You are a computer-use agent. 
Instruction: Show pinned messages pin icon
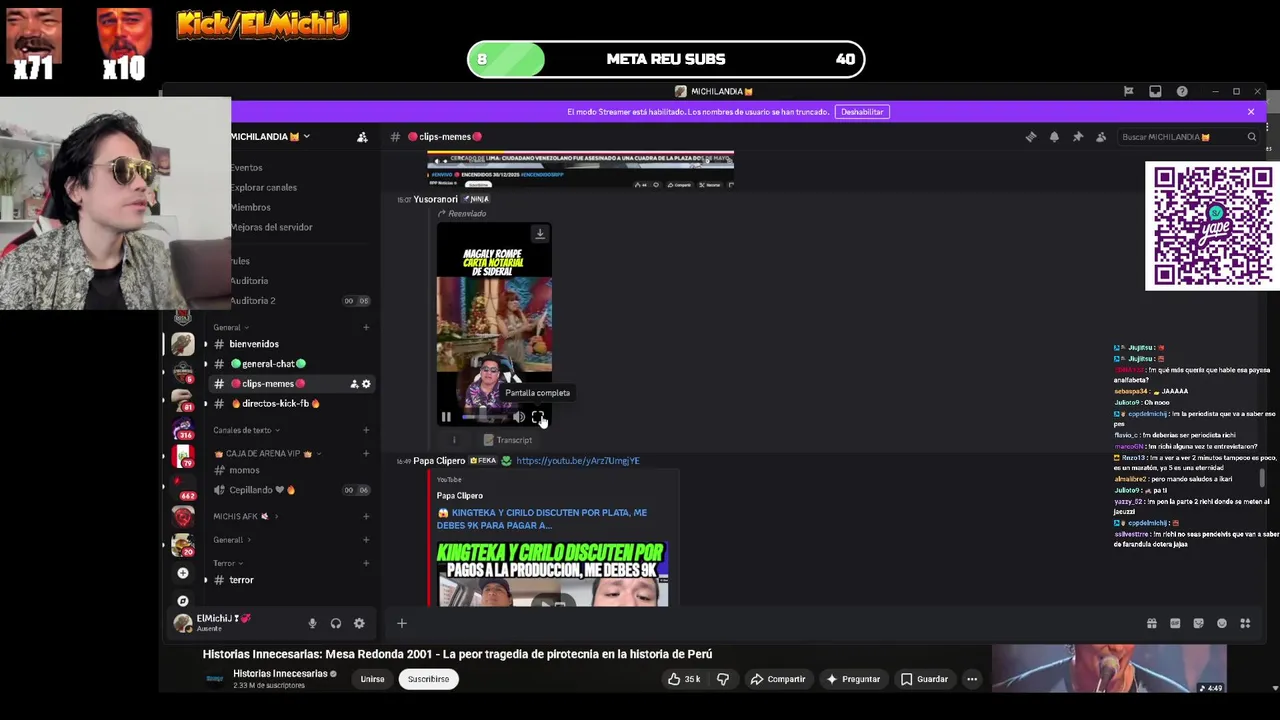tap(1078, 137)
